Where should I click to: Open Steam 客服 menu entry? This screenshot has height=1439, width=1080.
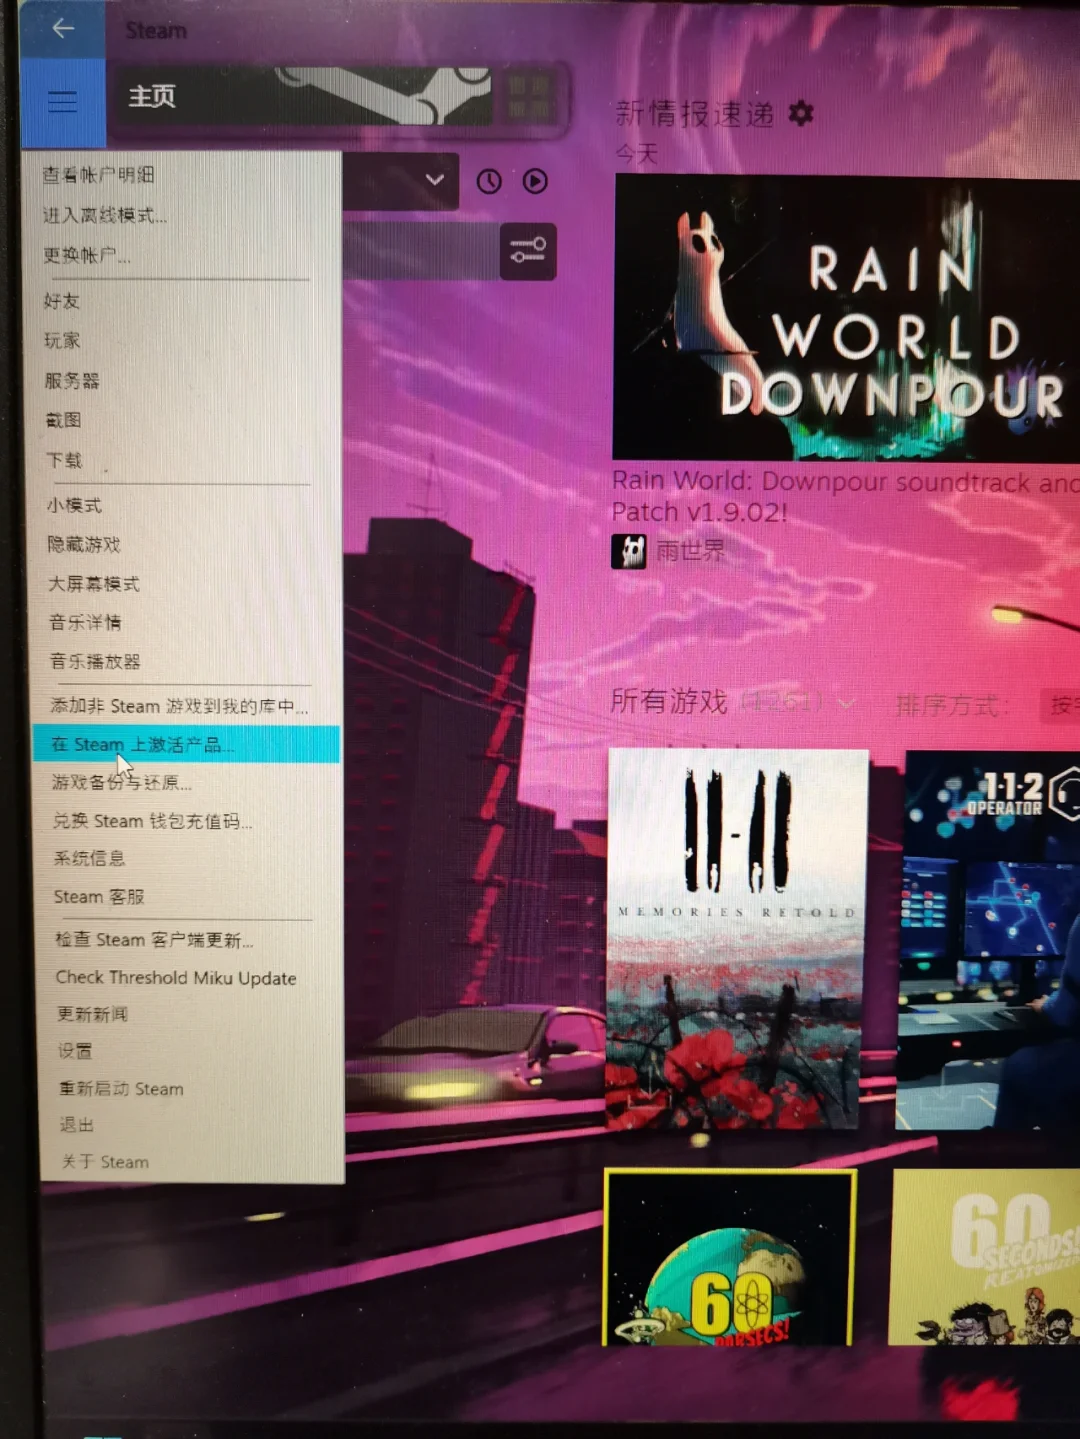[x=99, y=897]
